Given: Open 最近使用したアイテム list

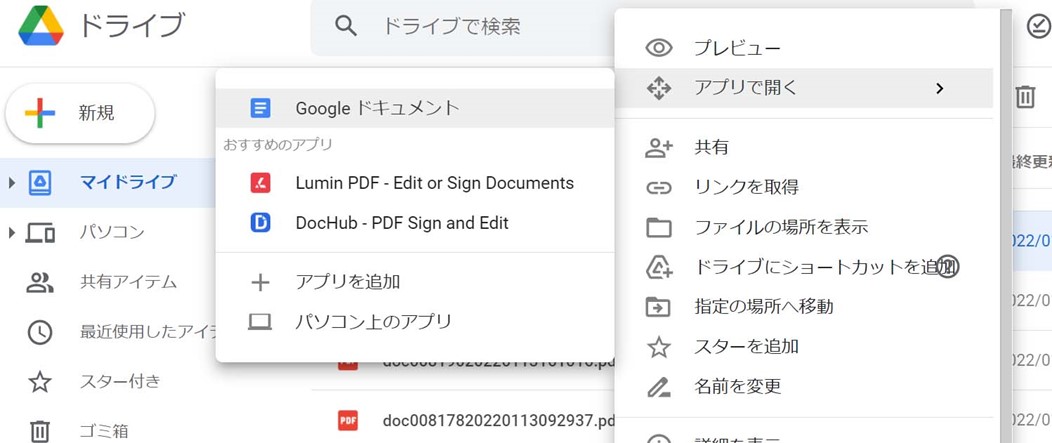Looking at the screenshot, I should coord(148,332).
